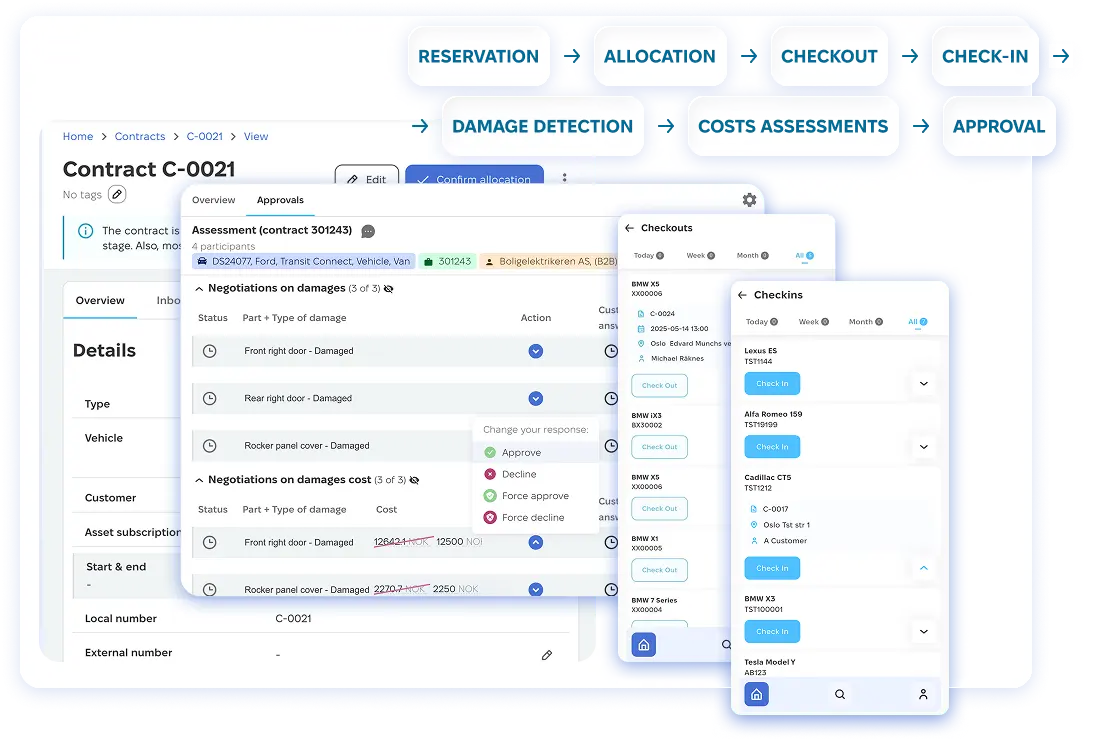Click the Contracts breadcrumb link
This screenshot has width=1093, height=739.
pyautogui.click(x=140, y=137)
